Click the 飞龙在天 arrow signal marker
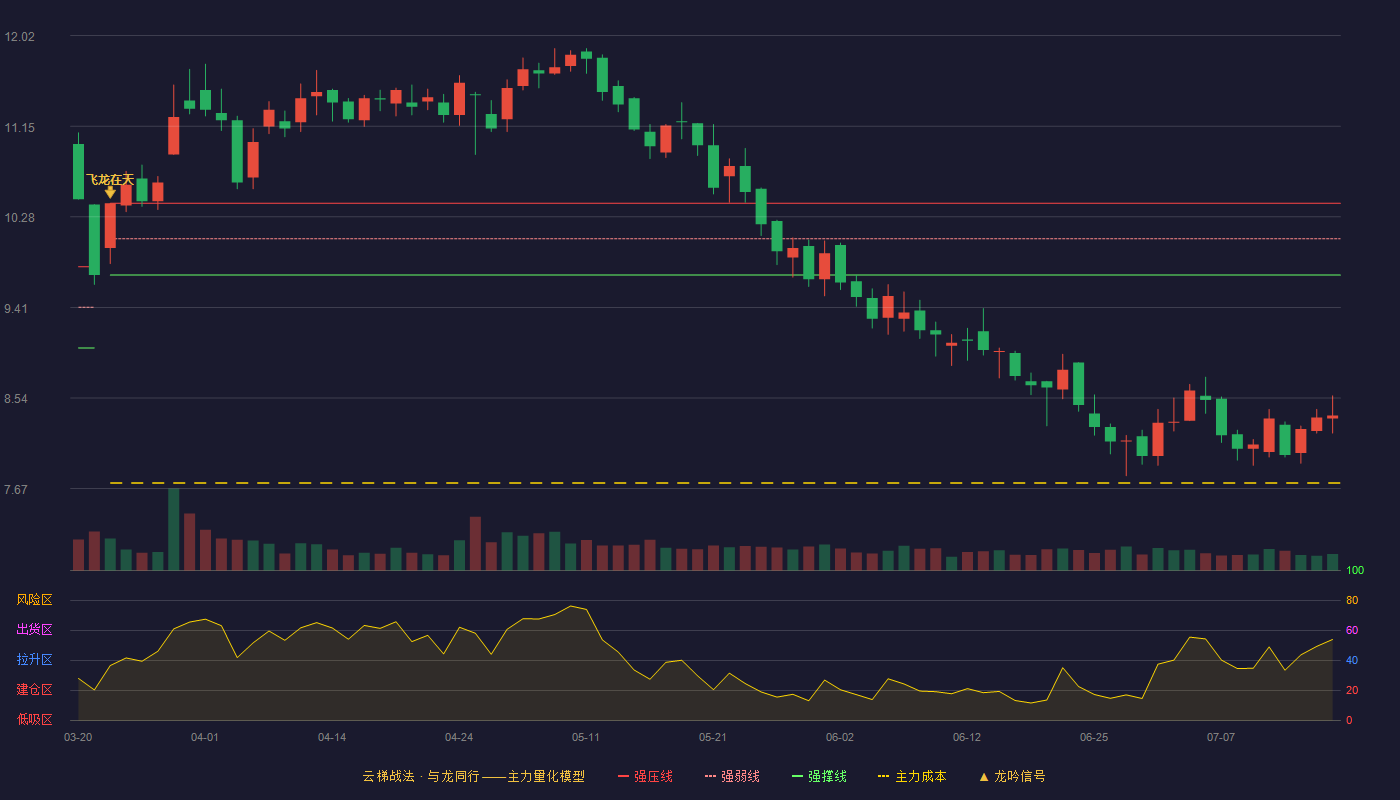1400x800 pixels. (110, 191)
